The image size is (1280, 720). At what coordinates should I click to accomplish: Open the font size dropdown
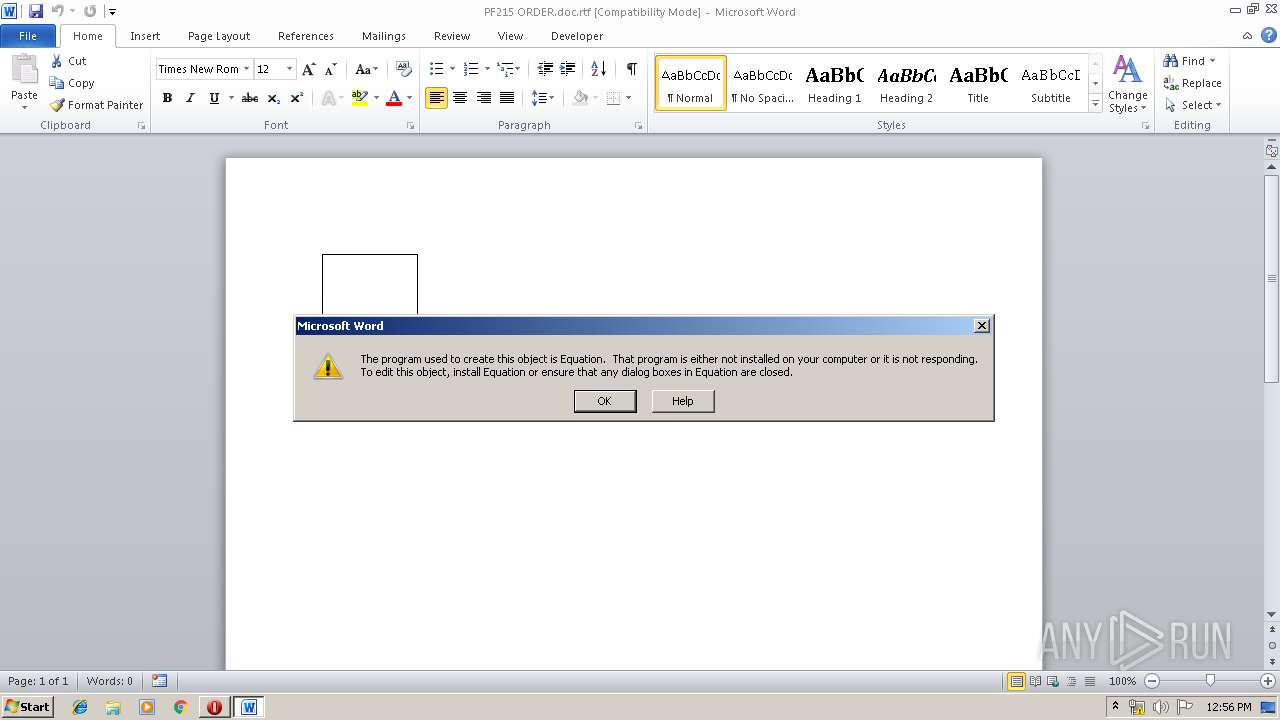point(290,69)
